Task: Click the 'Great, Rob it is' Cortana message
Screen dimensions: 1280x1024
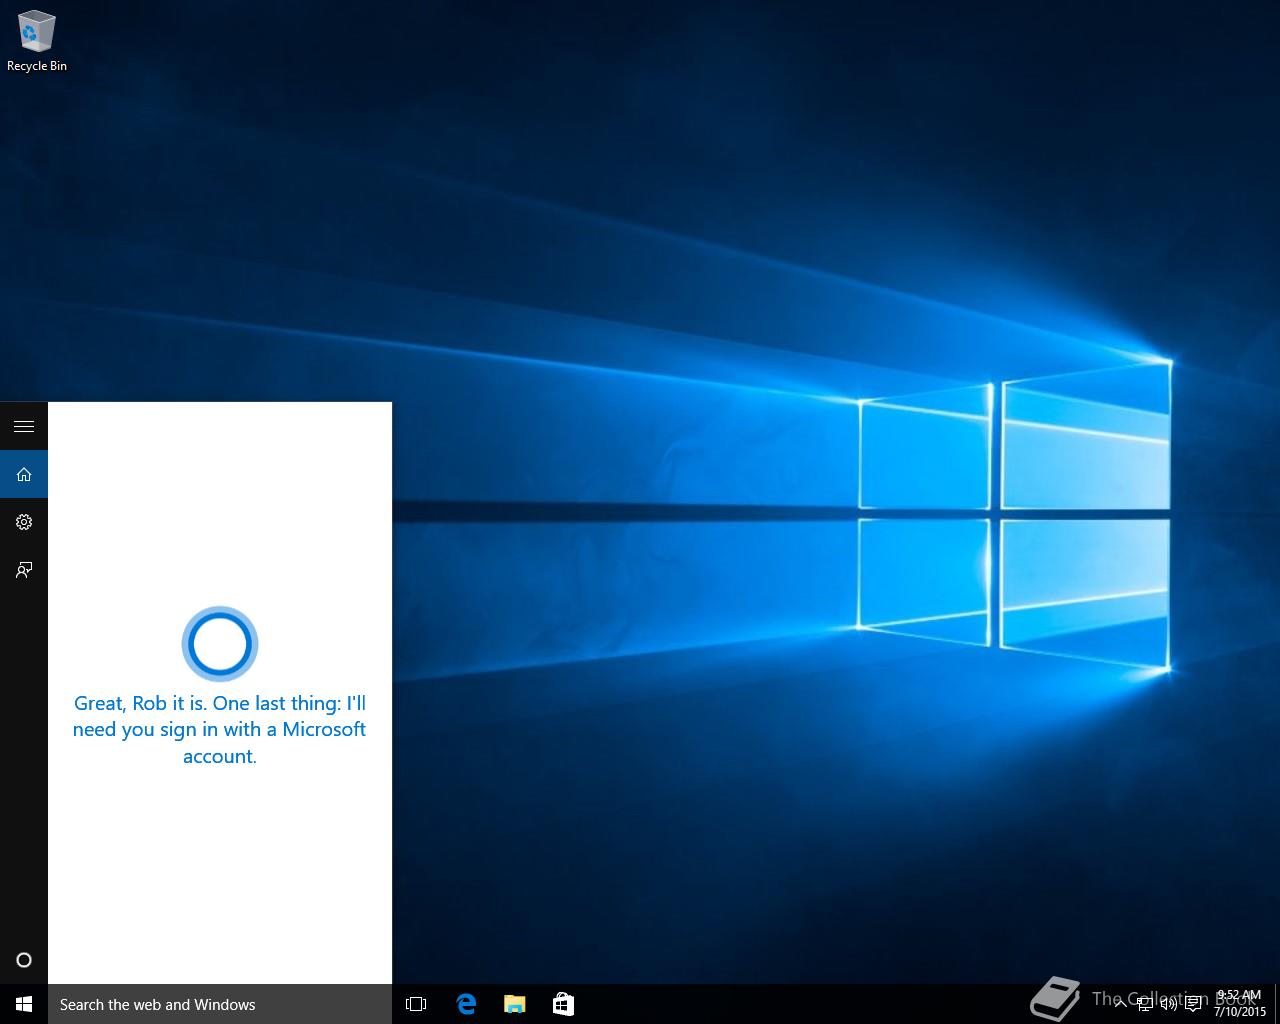Action: (x=220, y=729)
